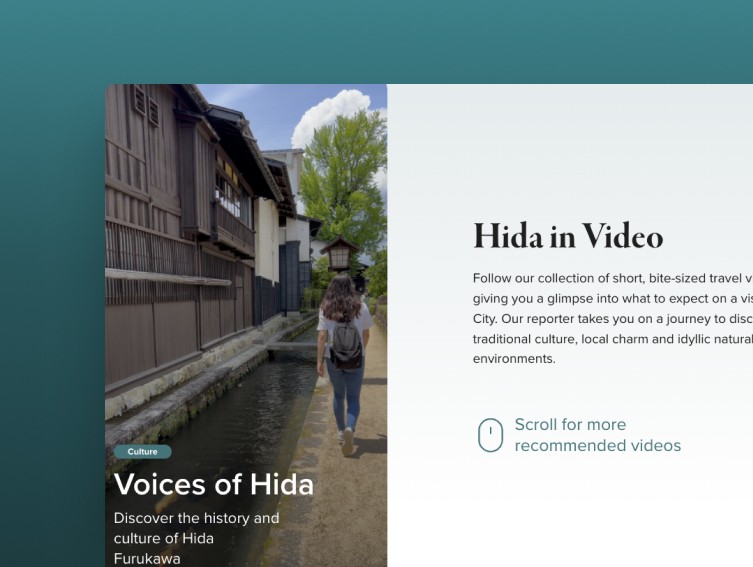Click the word "environments." in the paragraph

pyautogui.click(x=514, y=359)
